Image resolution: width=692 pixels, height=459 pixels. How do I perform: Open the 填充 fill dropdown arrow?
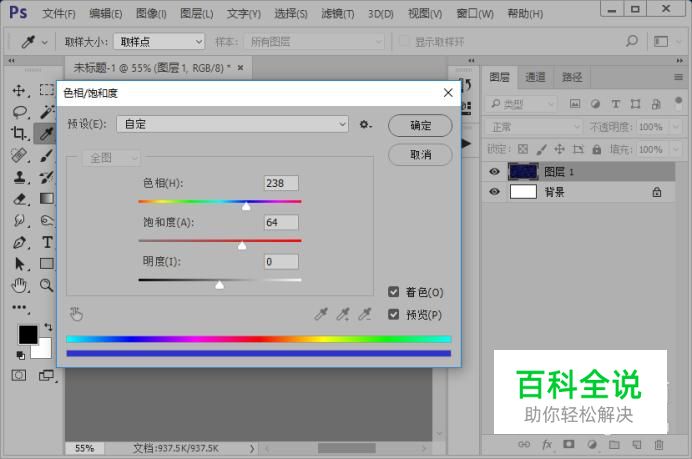(676, 150)
